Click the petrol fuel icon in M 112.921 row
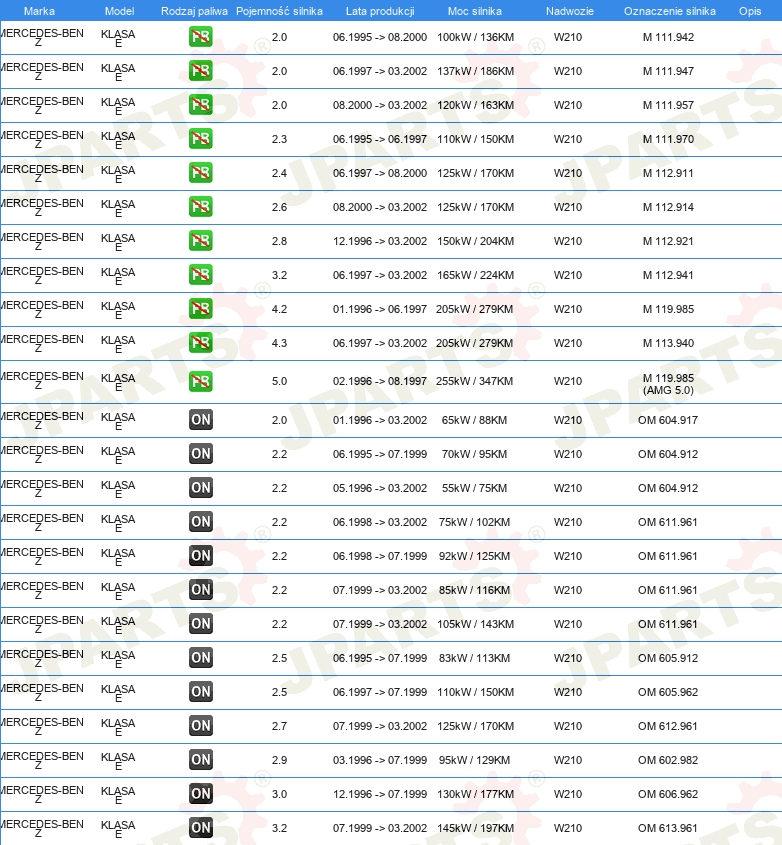 [x=200, y=240]
